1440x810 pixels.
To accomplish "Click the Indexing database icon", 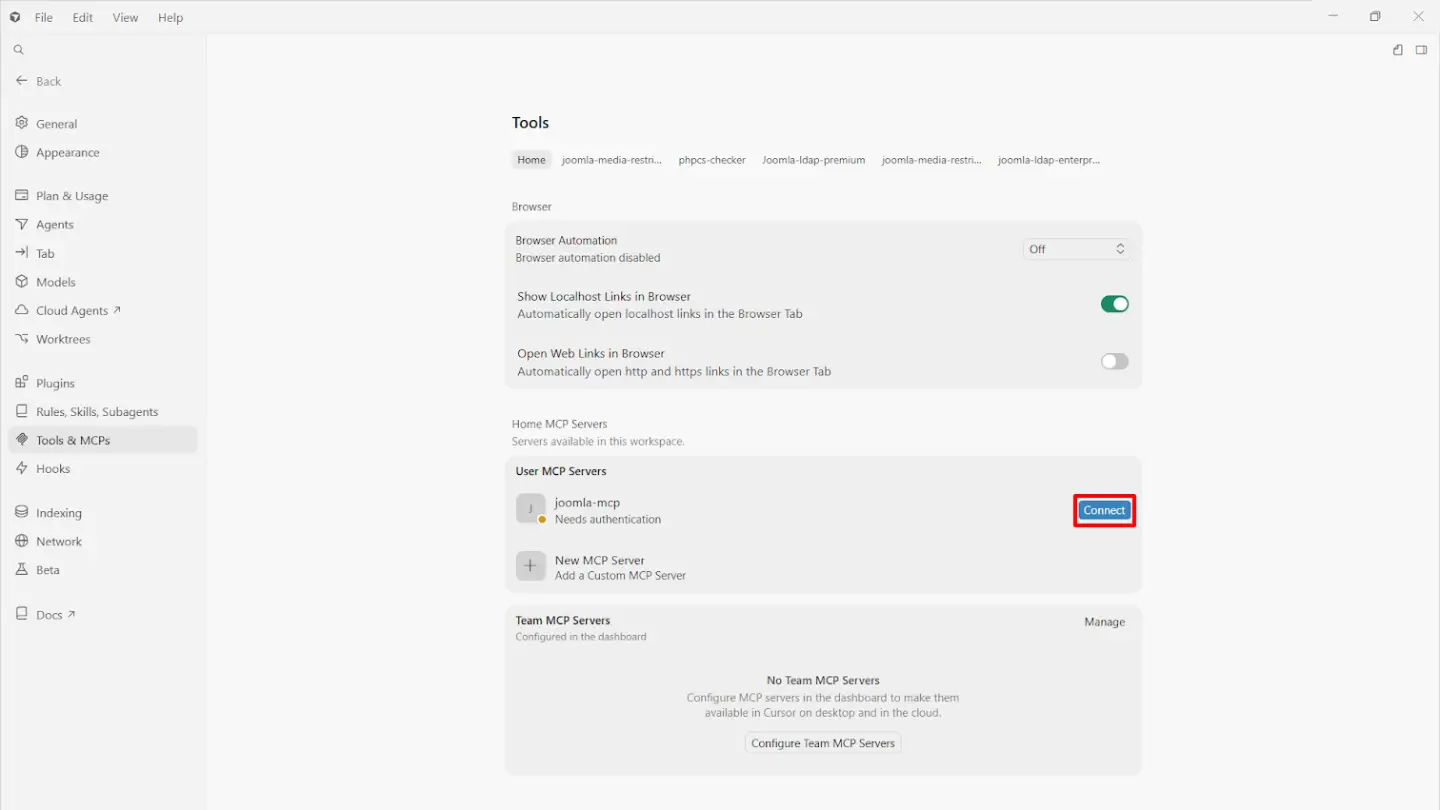I will (x=22, y=512).
